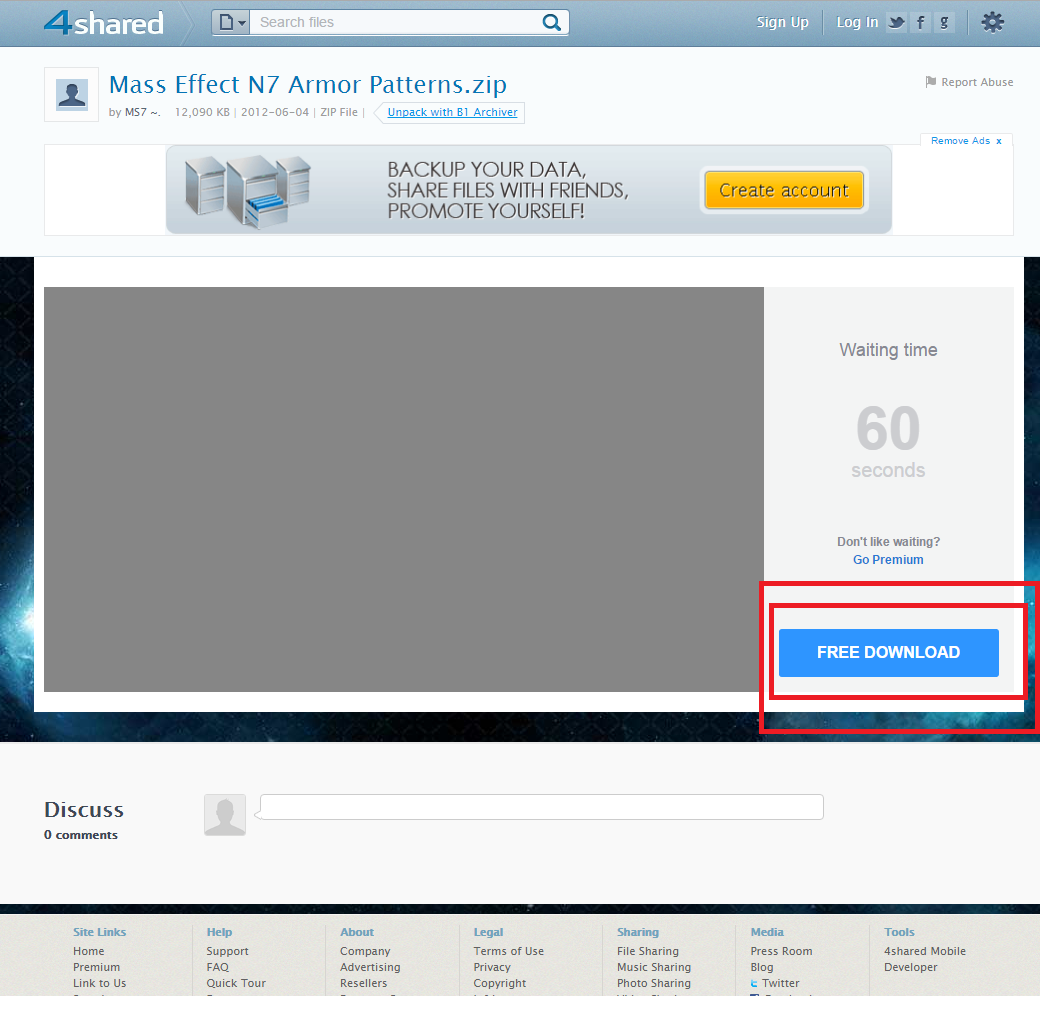
Task: Open the Blog footer link
Action: [762, 967]
